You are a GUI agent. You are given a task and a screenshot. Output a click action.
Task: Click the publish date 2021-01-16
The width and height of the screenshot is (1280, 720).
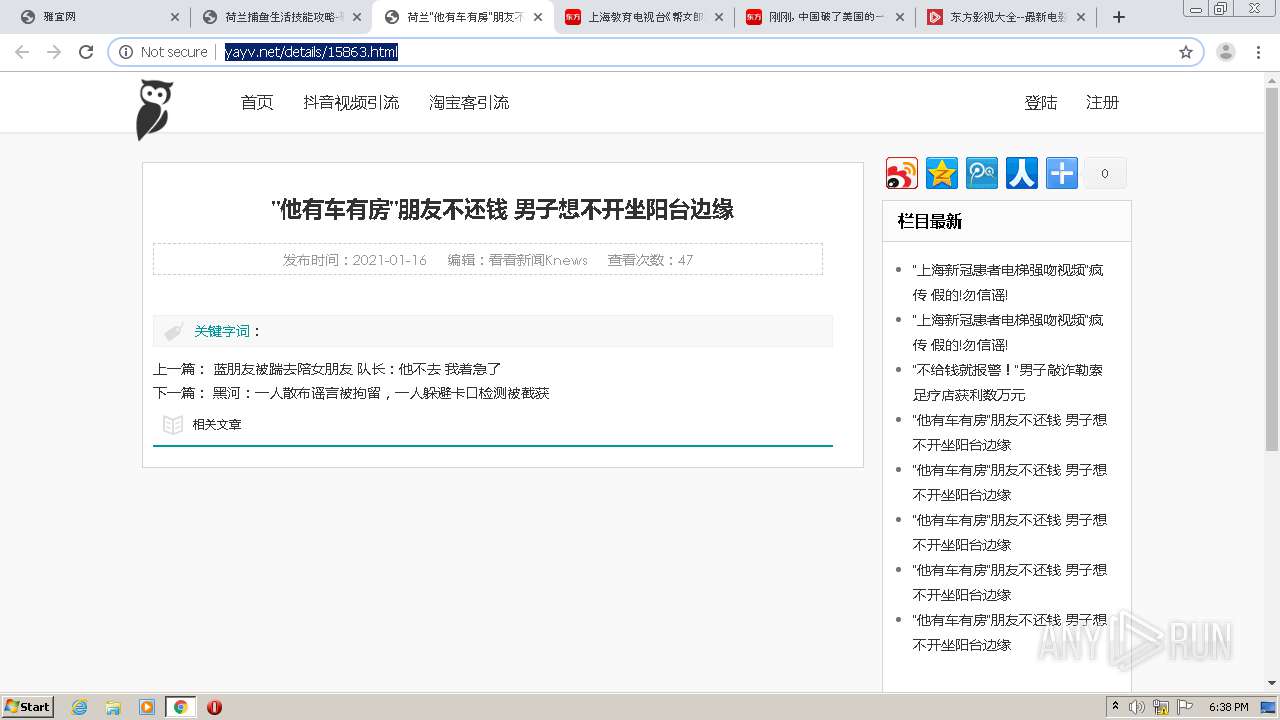(x=390, y=260)
